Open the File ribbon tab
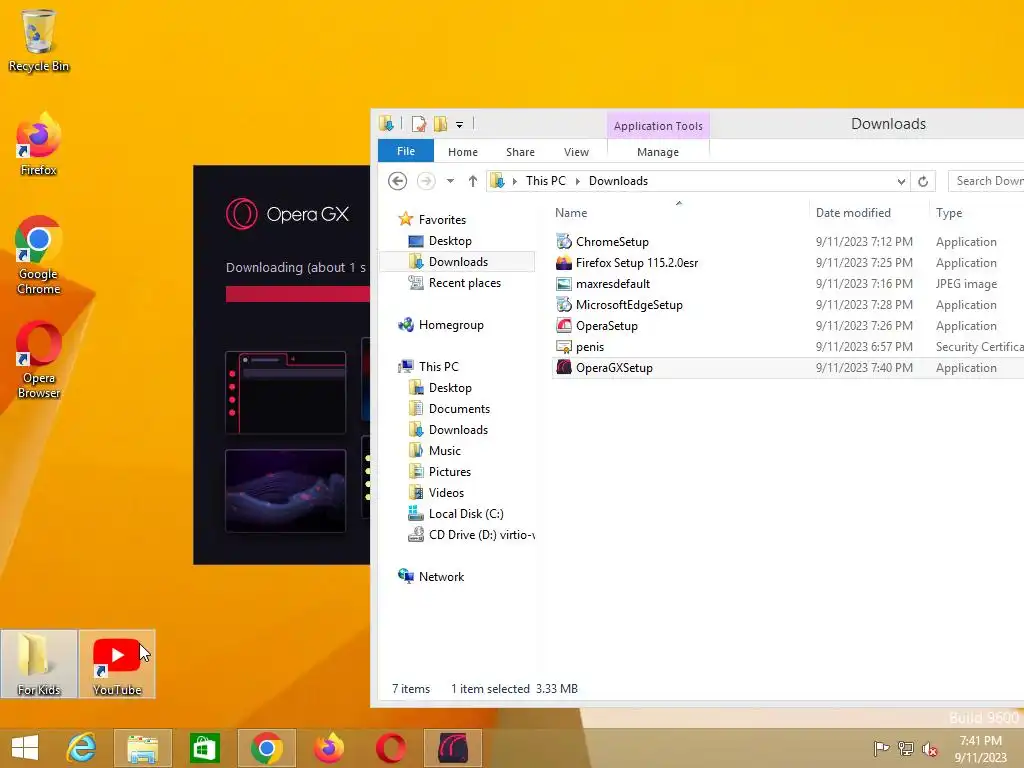Screen dimensions: 1024x768 point(406,151)
